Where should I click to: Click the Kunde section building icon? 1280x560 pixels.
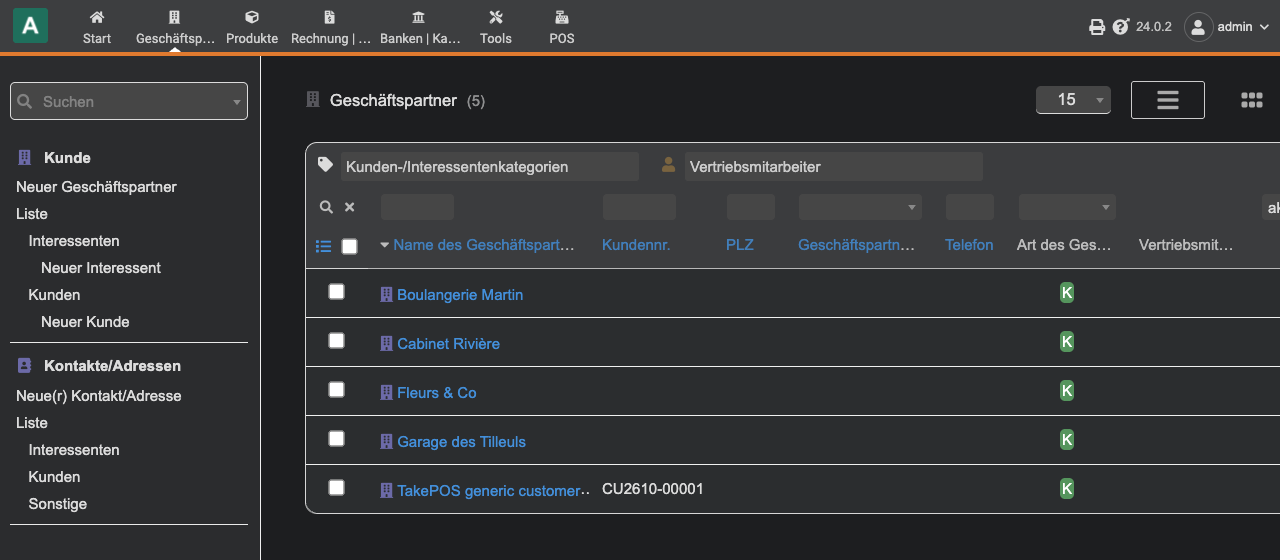tap(25, 158)
